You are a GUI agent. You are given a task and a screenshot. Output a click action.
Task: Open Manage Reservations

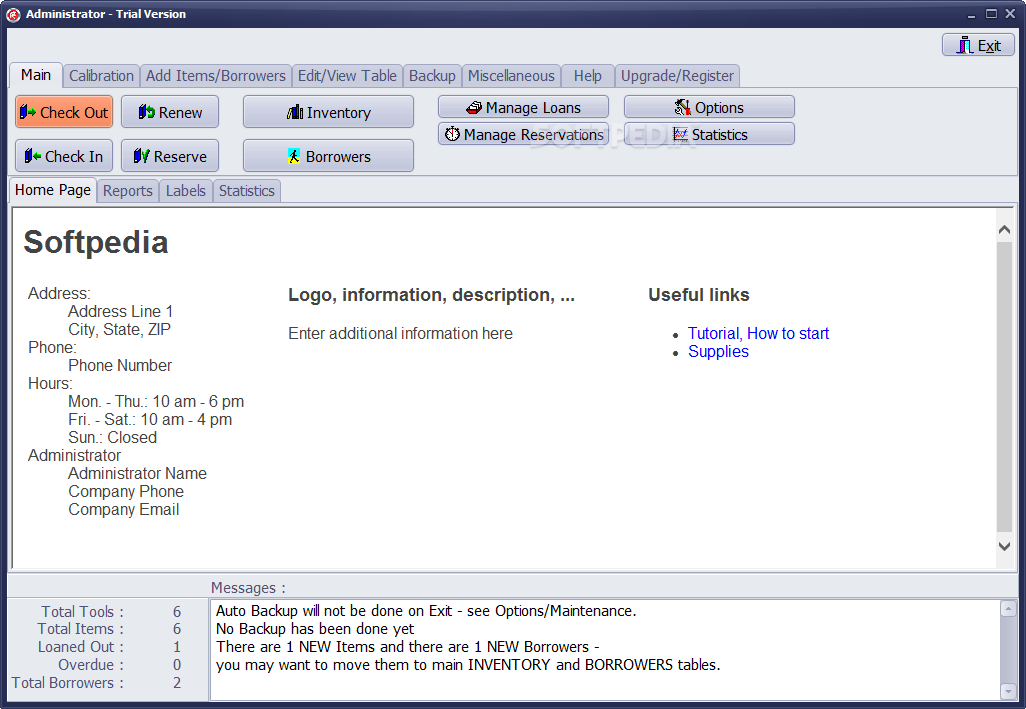(x=523, y=134)
